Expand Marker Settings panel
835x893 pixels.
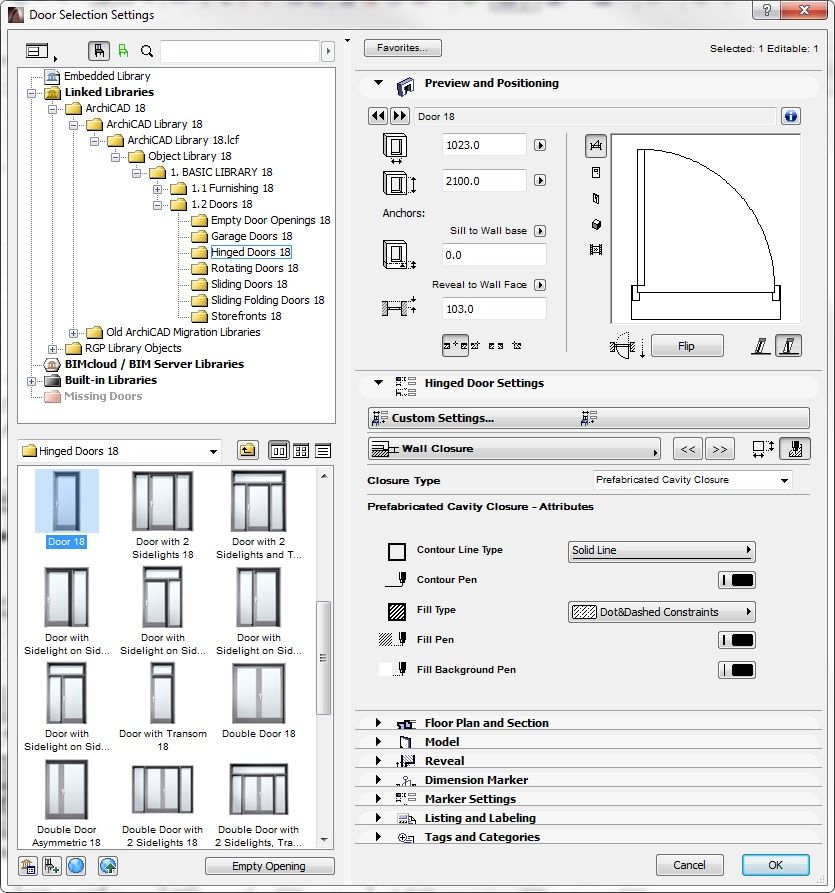tap(378, 798)
